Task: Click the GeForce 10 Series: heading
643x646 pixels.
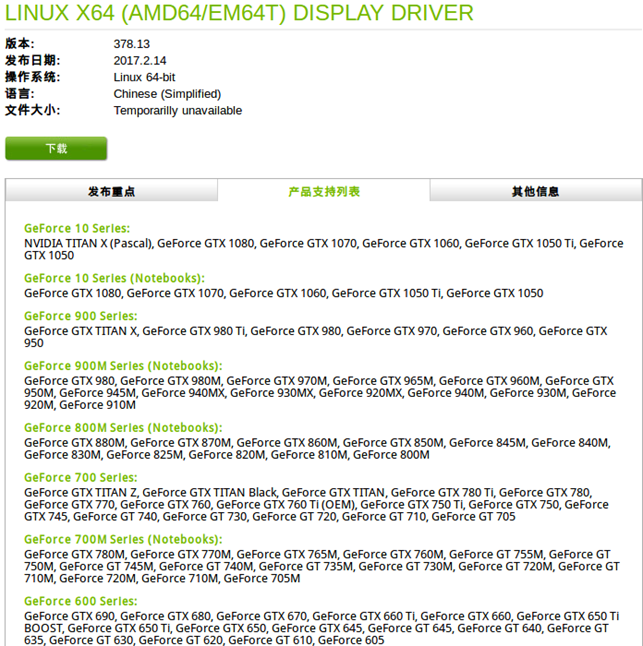Action: click(77, 228)
